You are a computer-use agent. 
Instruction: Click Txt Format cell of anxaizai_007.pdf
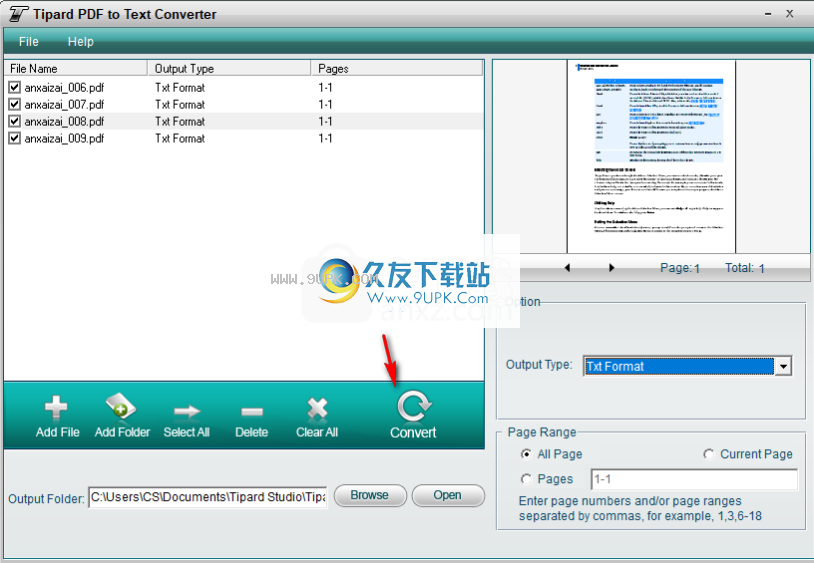coord(180,104)
